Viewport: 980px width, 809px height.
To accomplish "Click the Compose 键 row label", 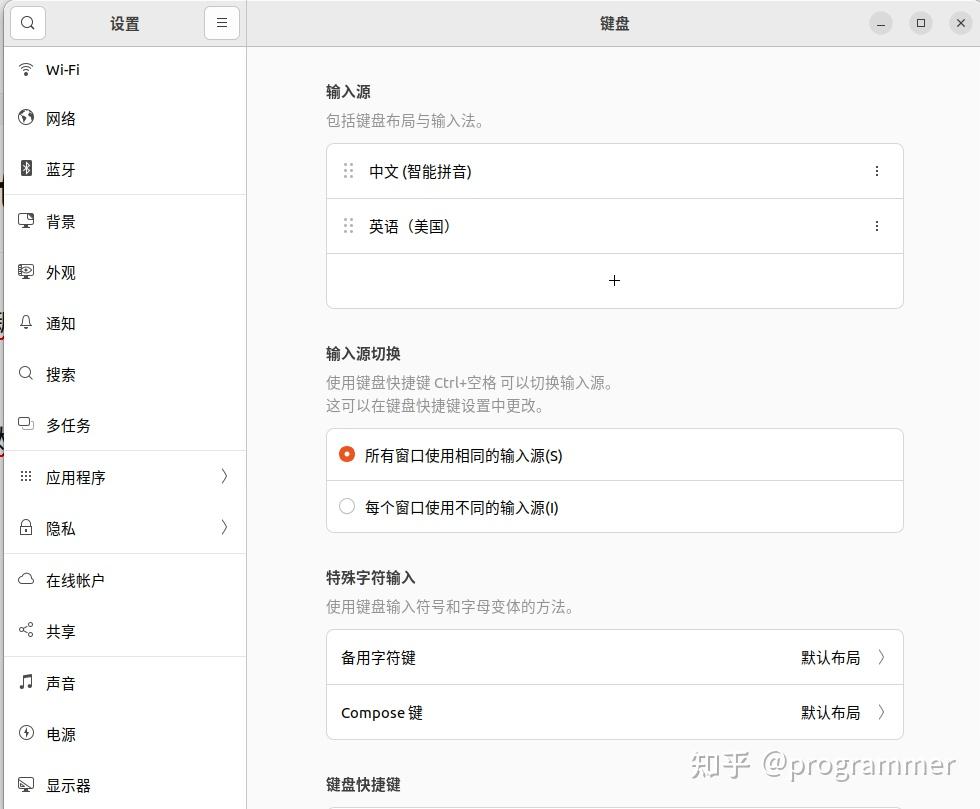I will 382,713.
